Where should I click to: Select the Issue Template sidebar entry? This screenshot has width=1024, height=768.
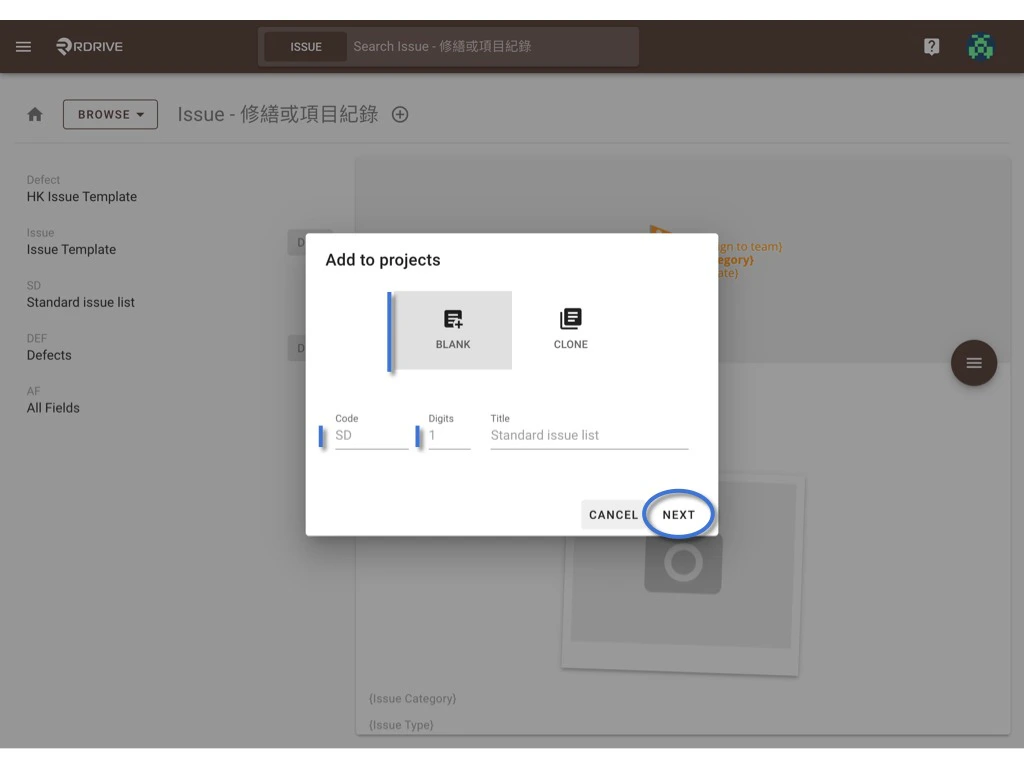click(x=71, y=249)
